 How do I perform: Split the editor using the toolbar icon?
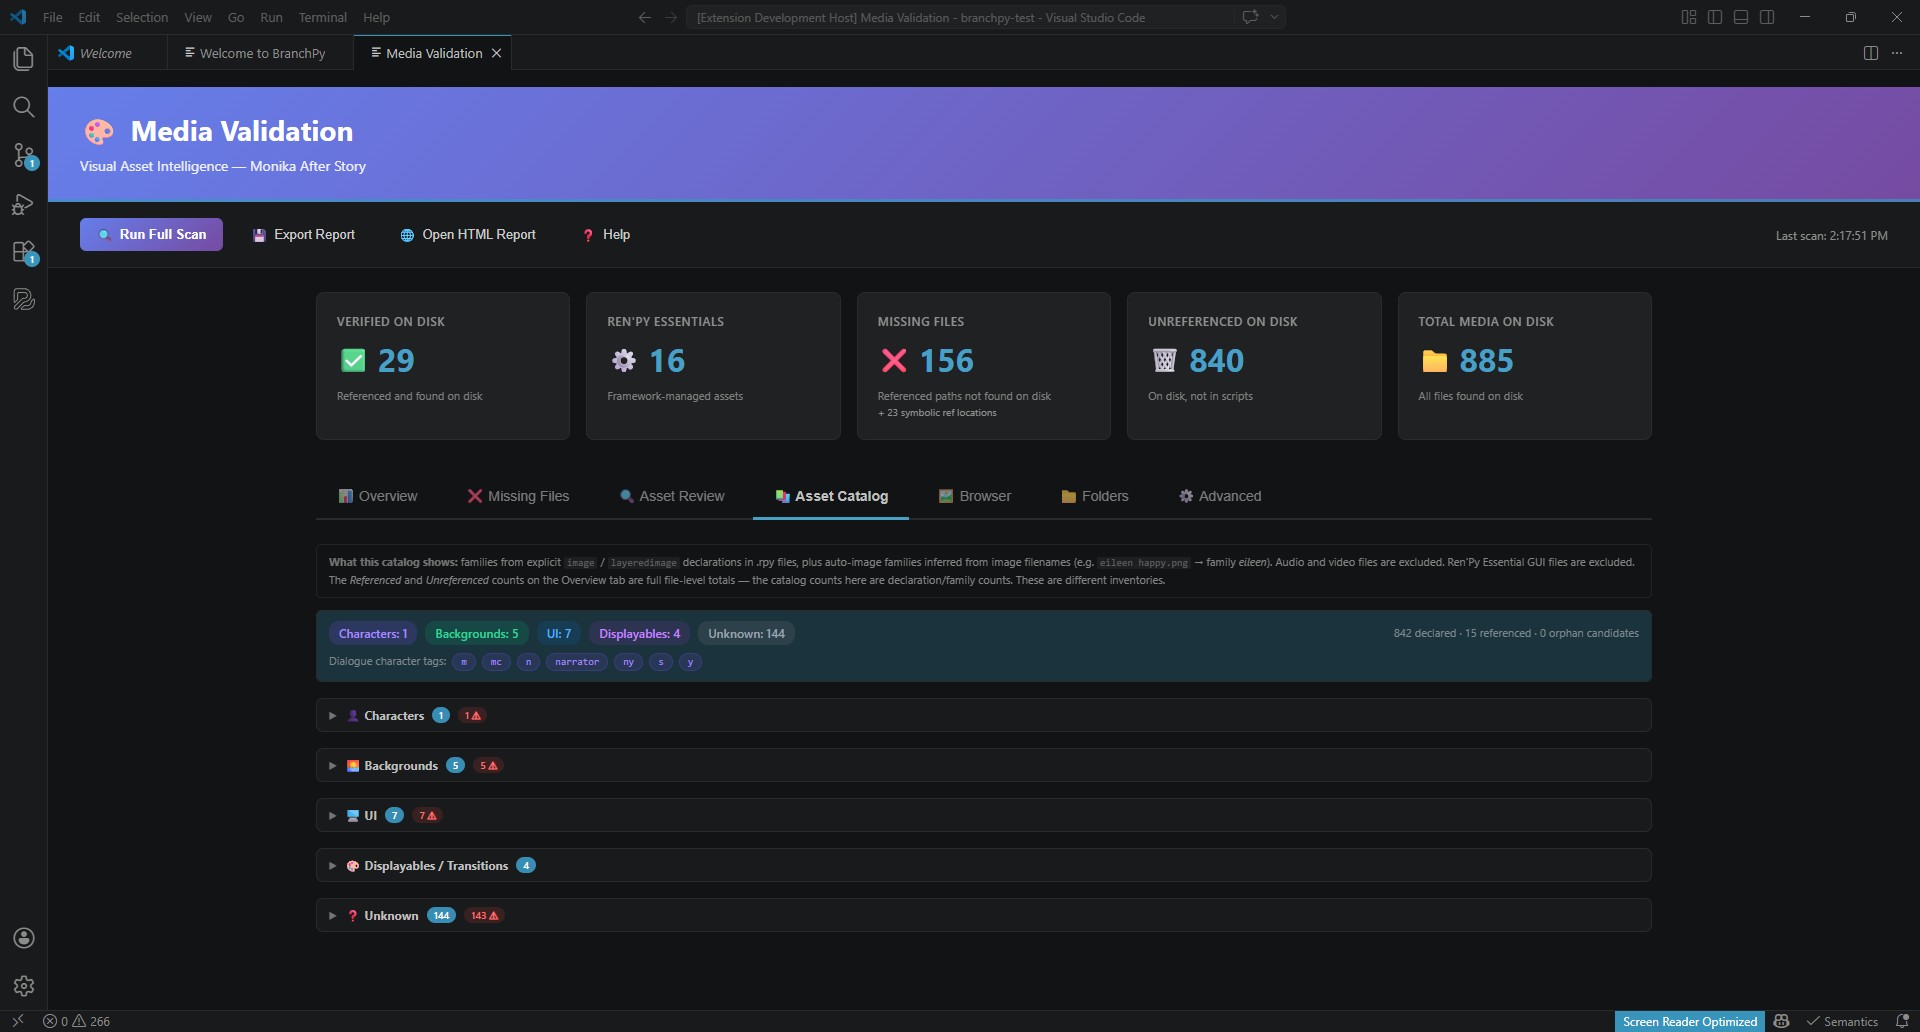click(1870, 52)
